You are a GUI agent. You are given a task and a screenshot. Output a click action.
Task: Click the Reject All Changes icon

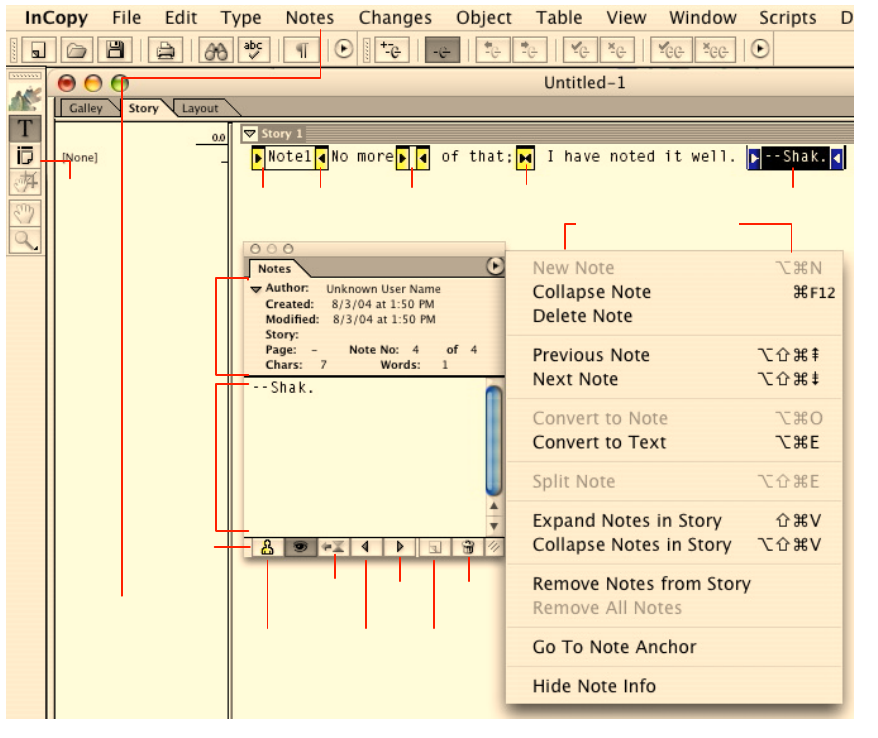click(715, 50)
